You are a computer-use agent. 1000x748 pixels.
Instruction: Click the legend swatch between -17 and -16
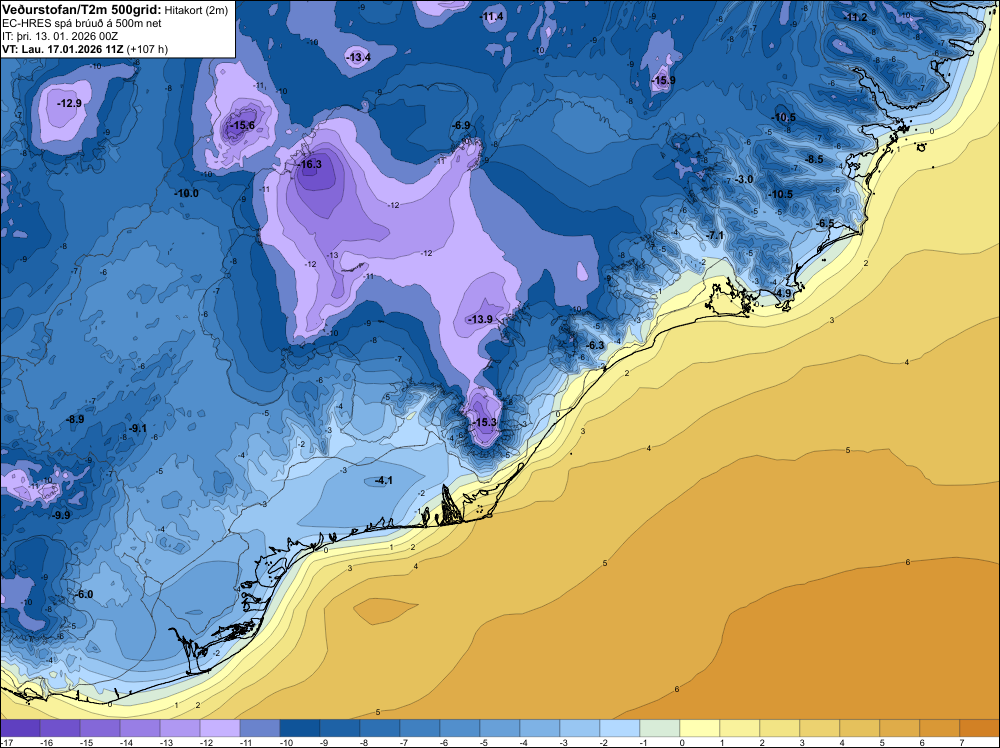click(20, 728)
